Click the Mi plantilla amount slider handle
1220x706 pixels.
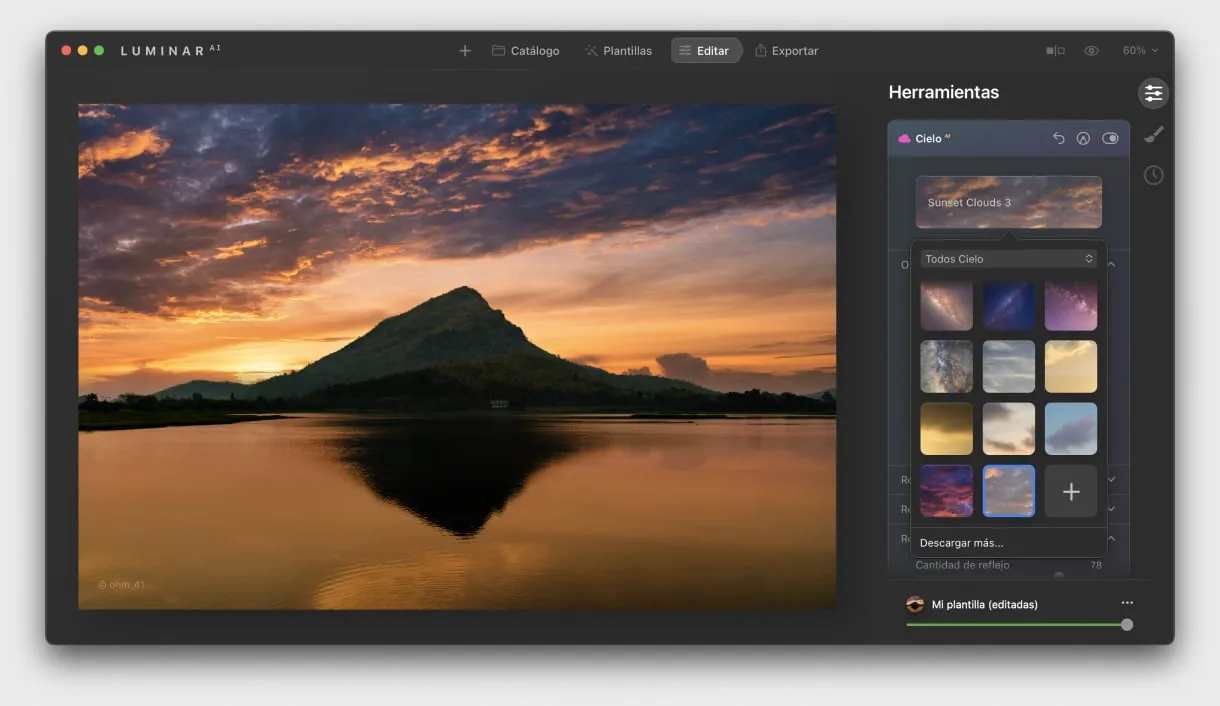coord(1127,625)
